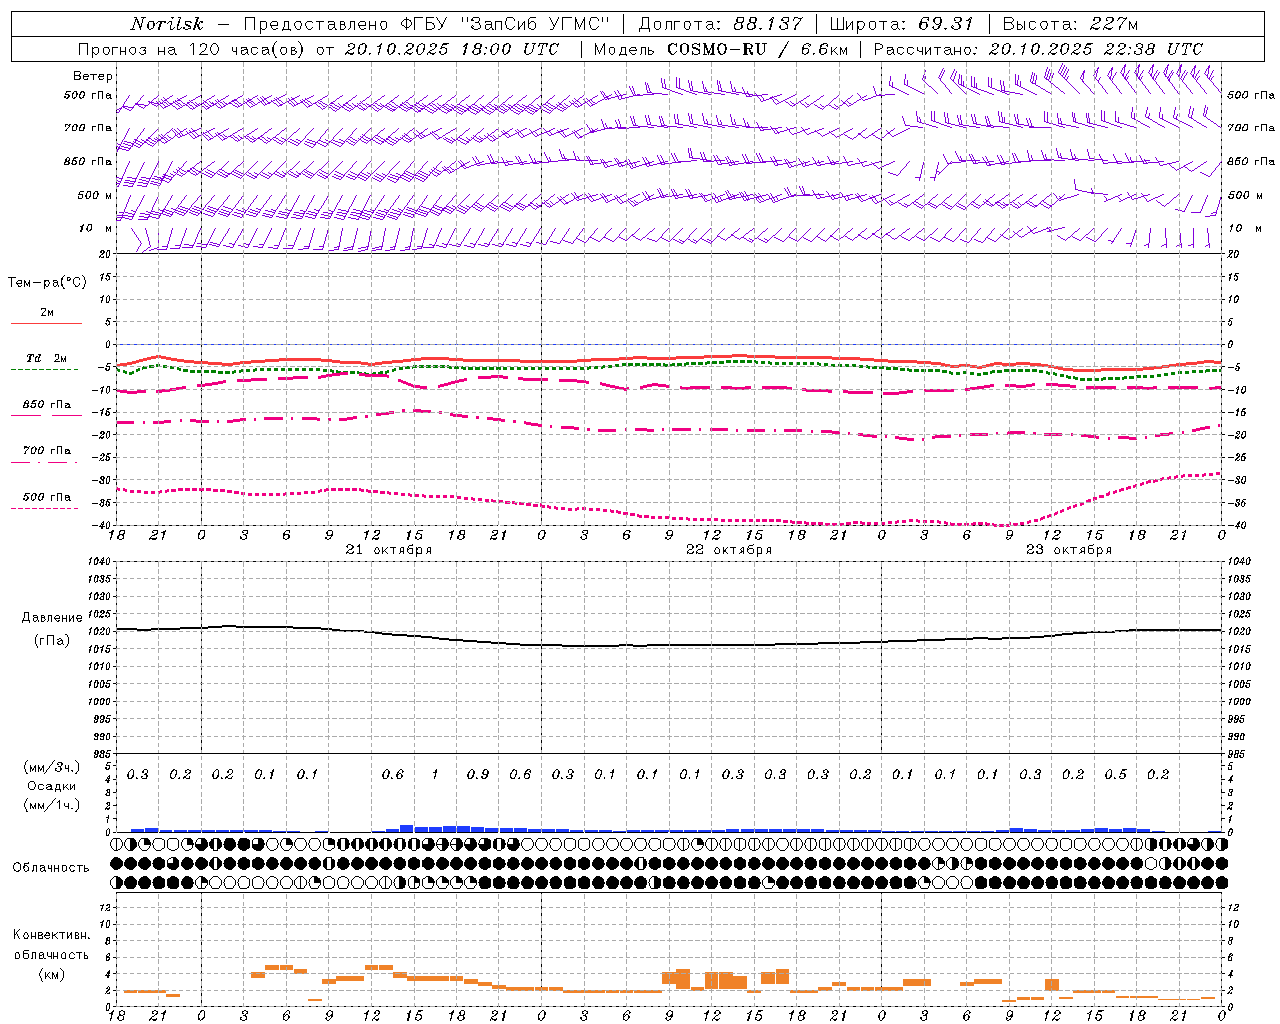
Task: Click the elevation text Высота: 227м
Action: 1070,24
